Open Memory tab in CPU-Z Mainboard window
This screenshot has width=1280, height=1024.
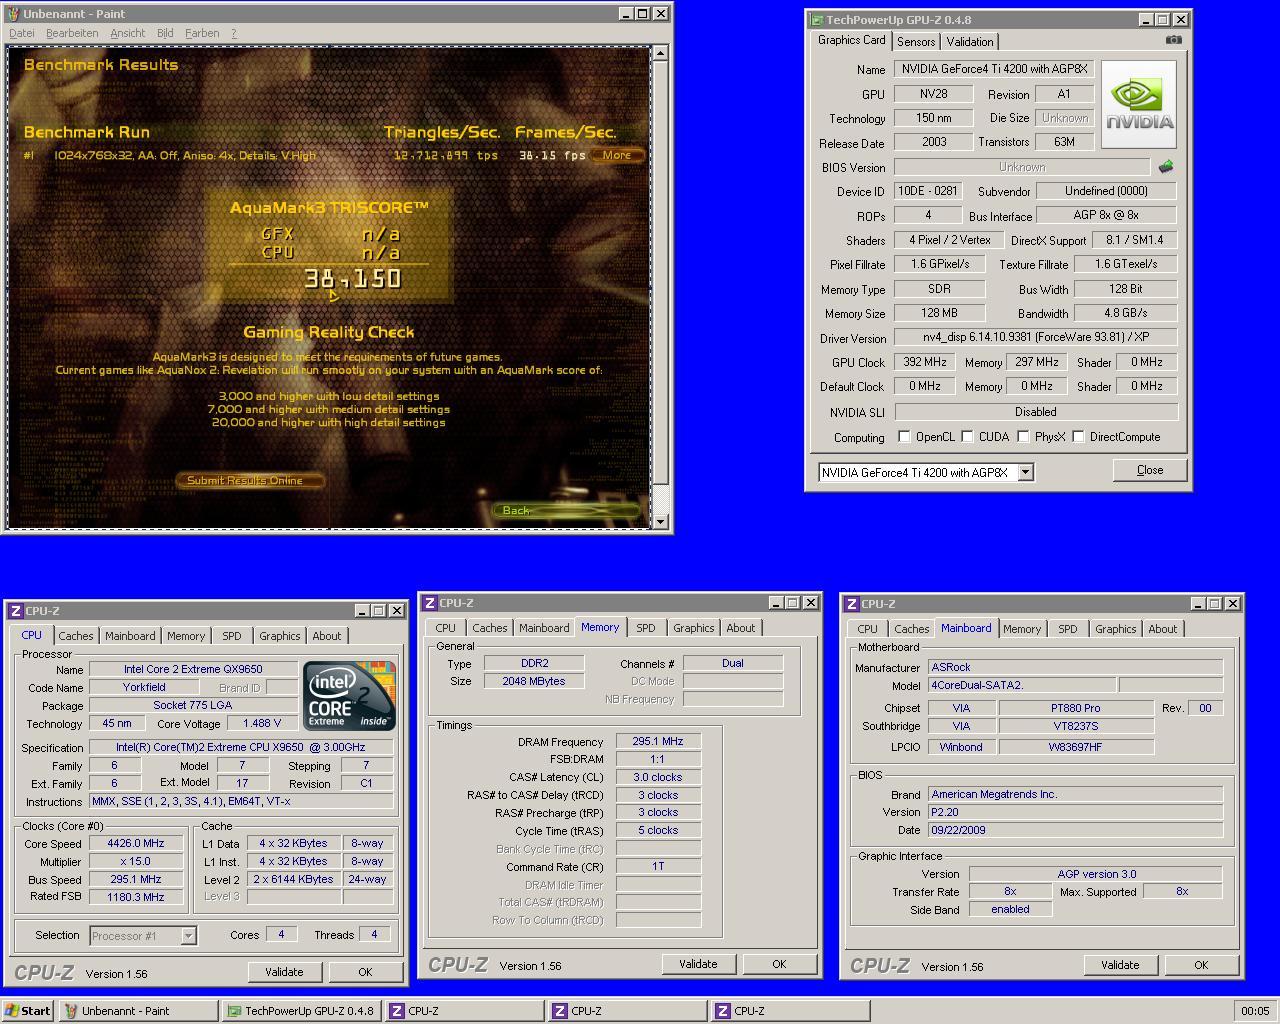[1022, 629]
